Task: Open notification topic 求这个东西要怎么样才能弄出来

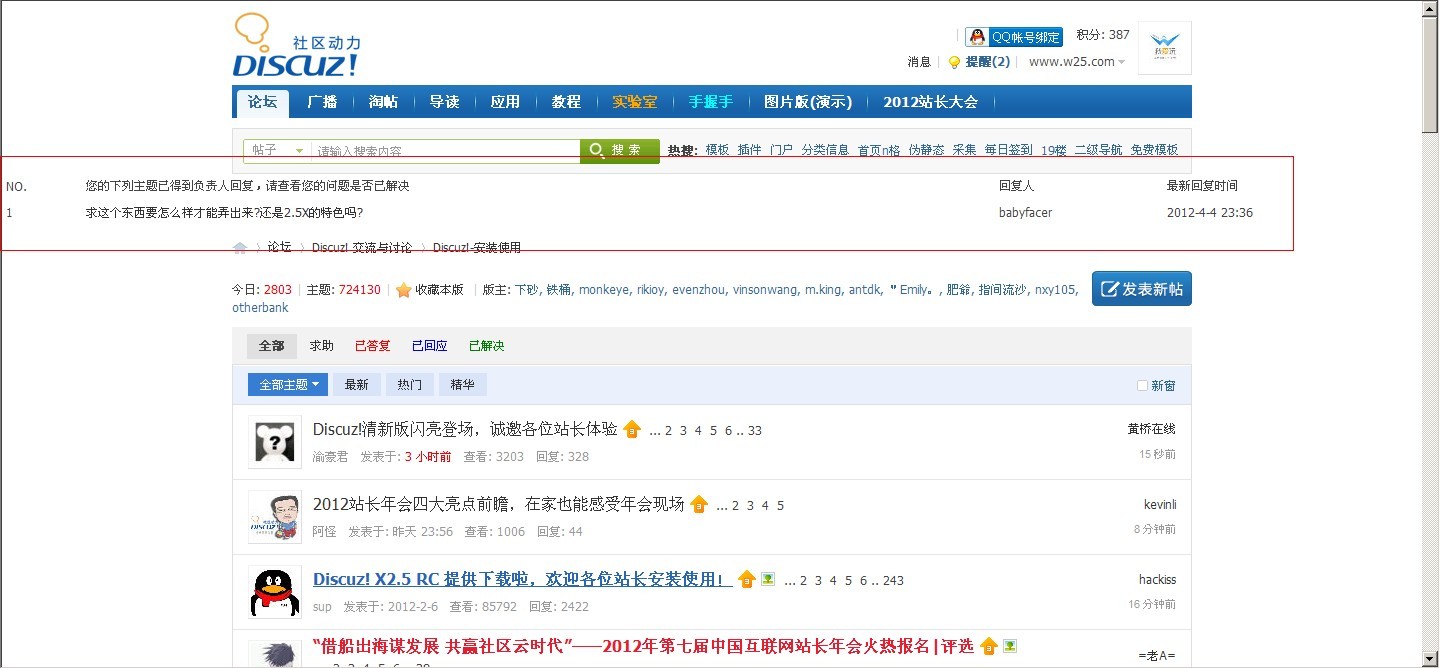Action: [x=224, y=213]
